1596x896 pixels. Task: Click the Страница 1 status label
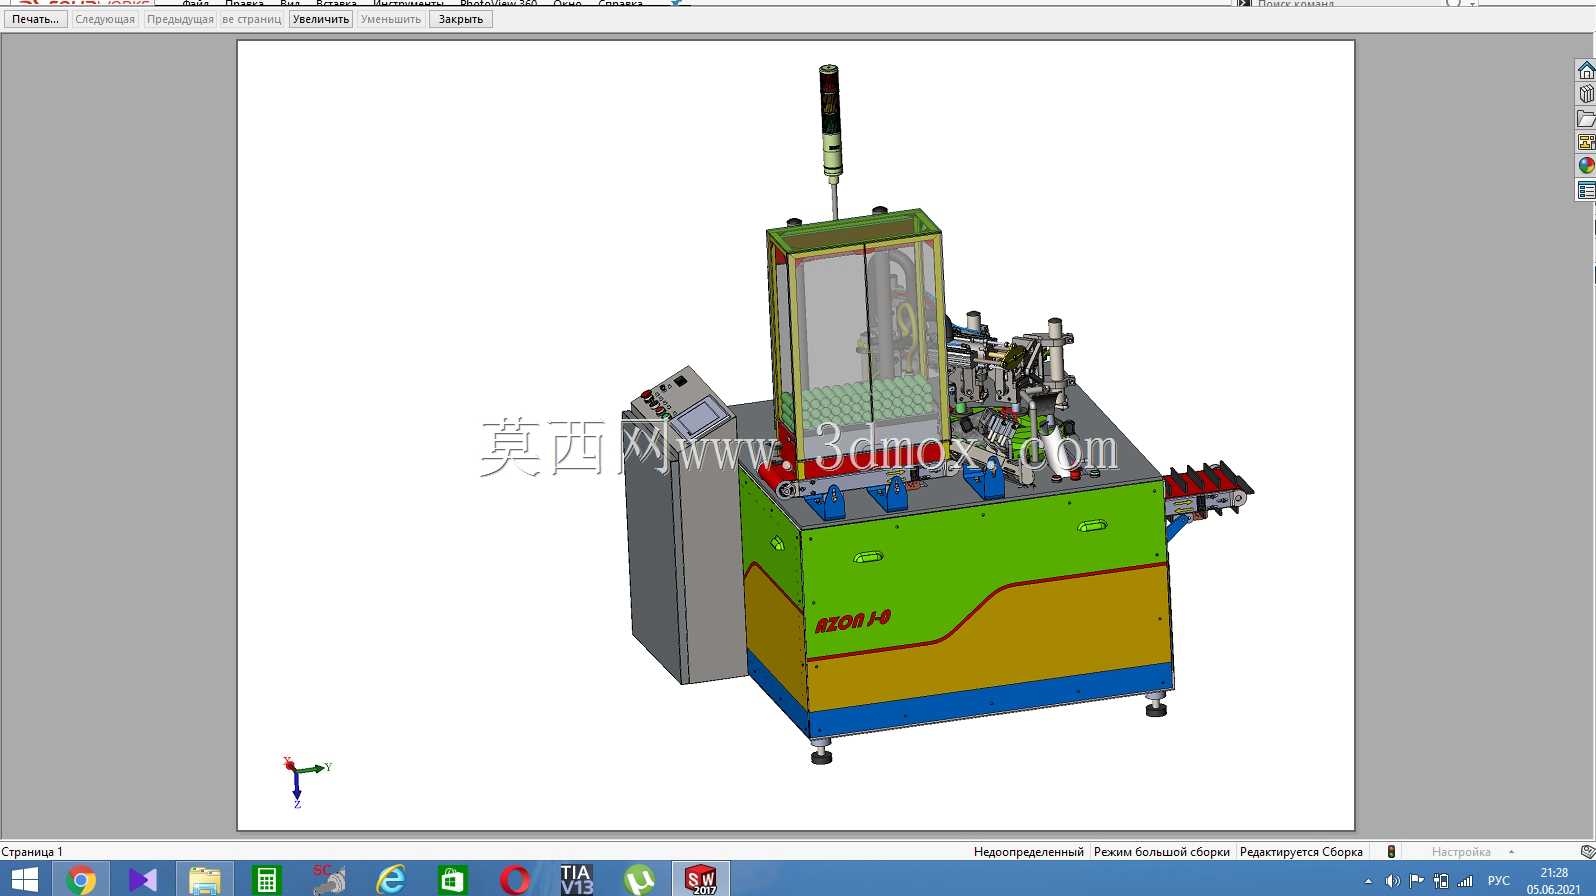point(32,852)
